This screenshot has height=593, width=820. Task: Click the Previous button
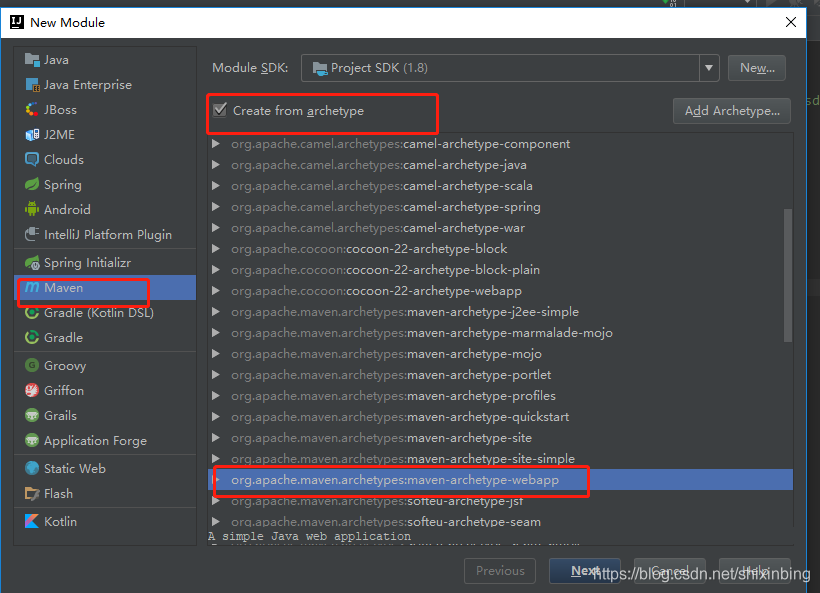[x=500, y=571]
